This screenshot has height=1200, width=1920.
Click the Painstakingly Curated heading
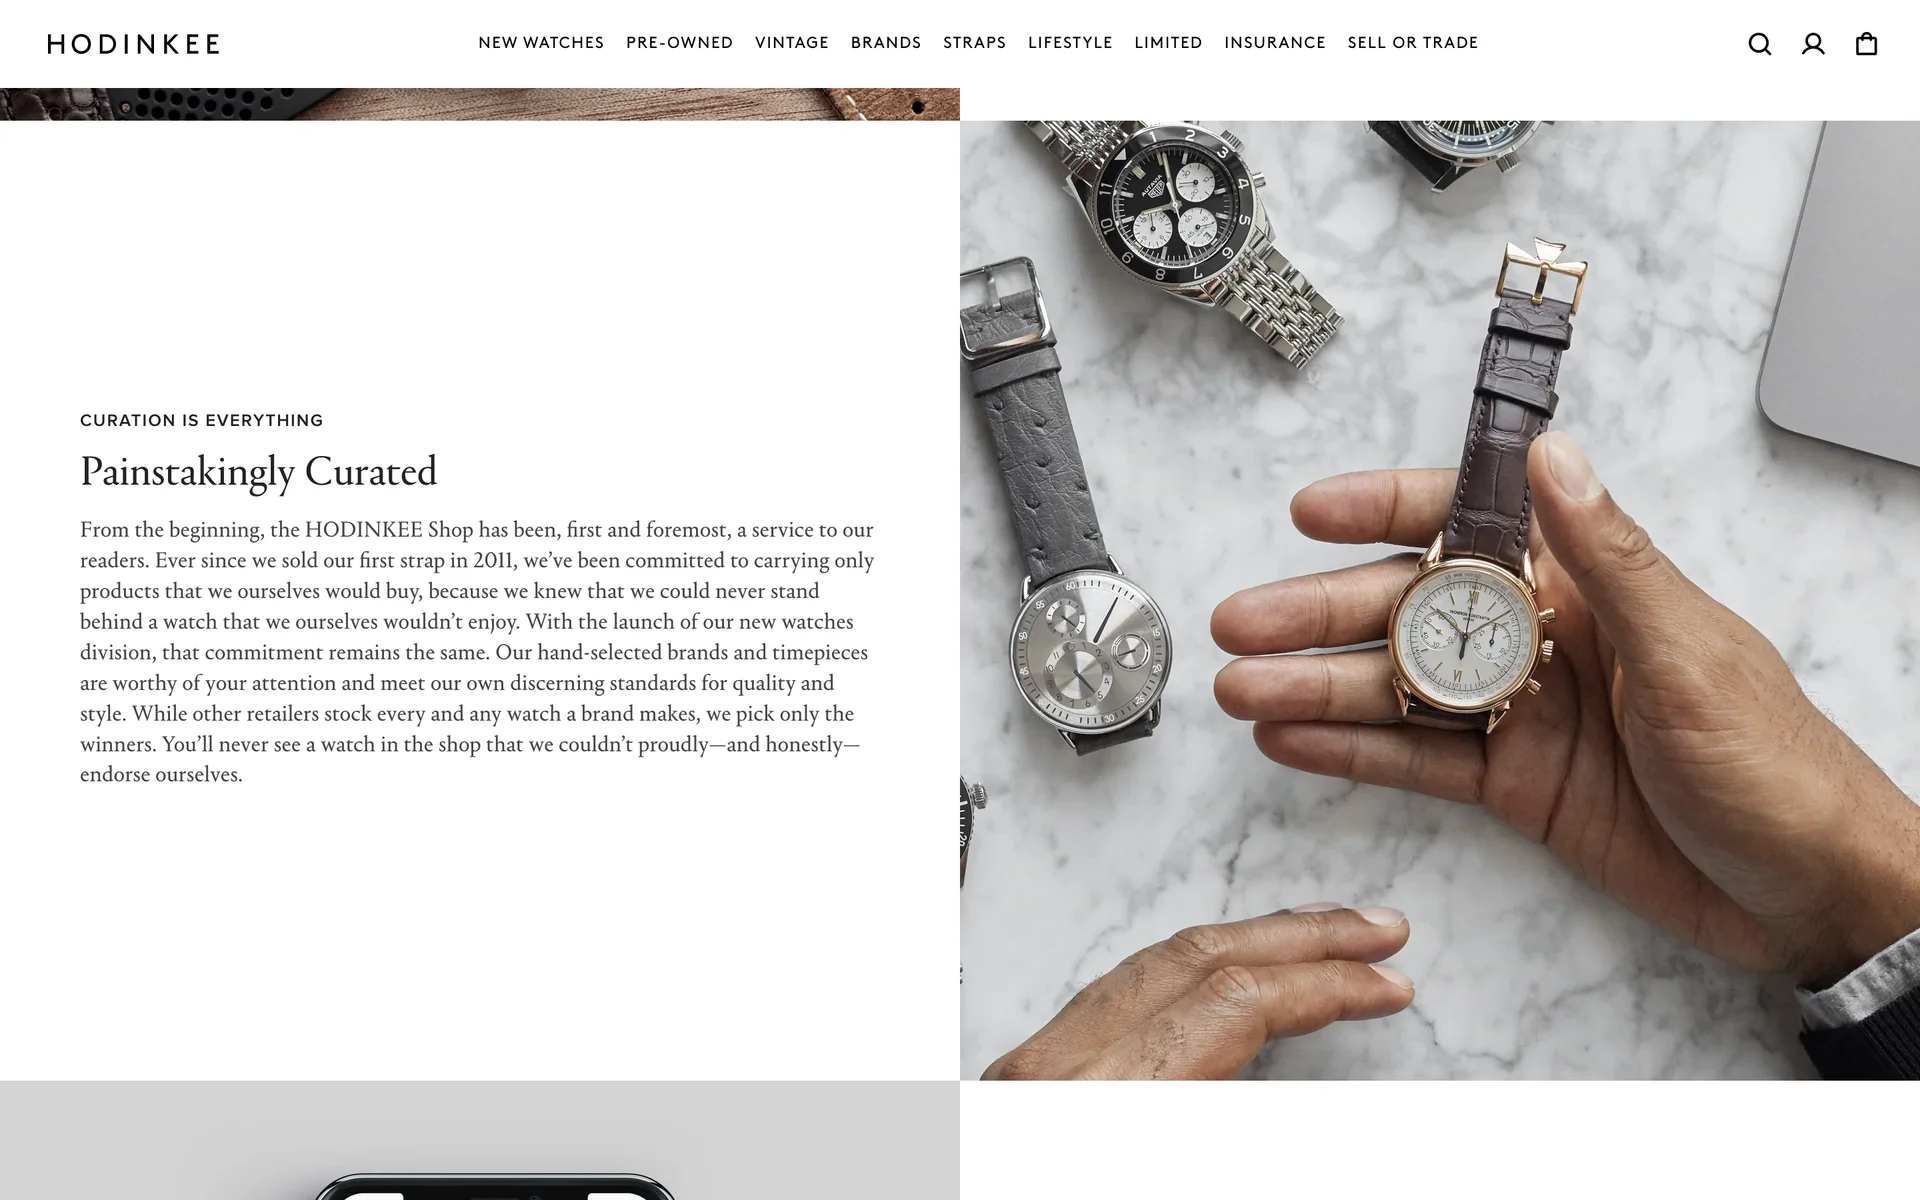259,472
